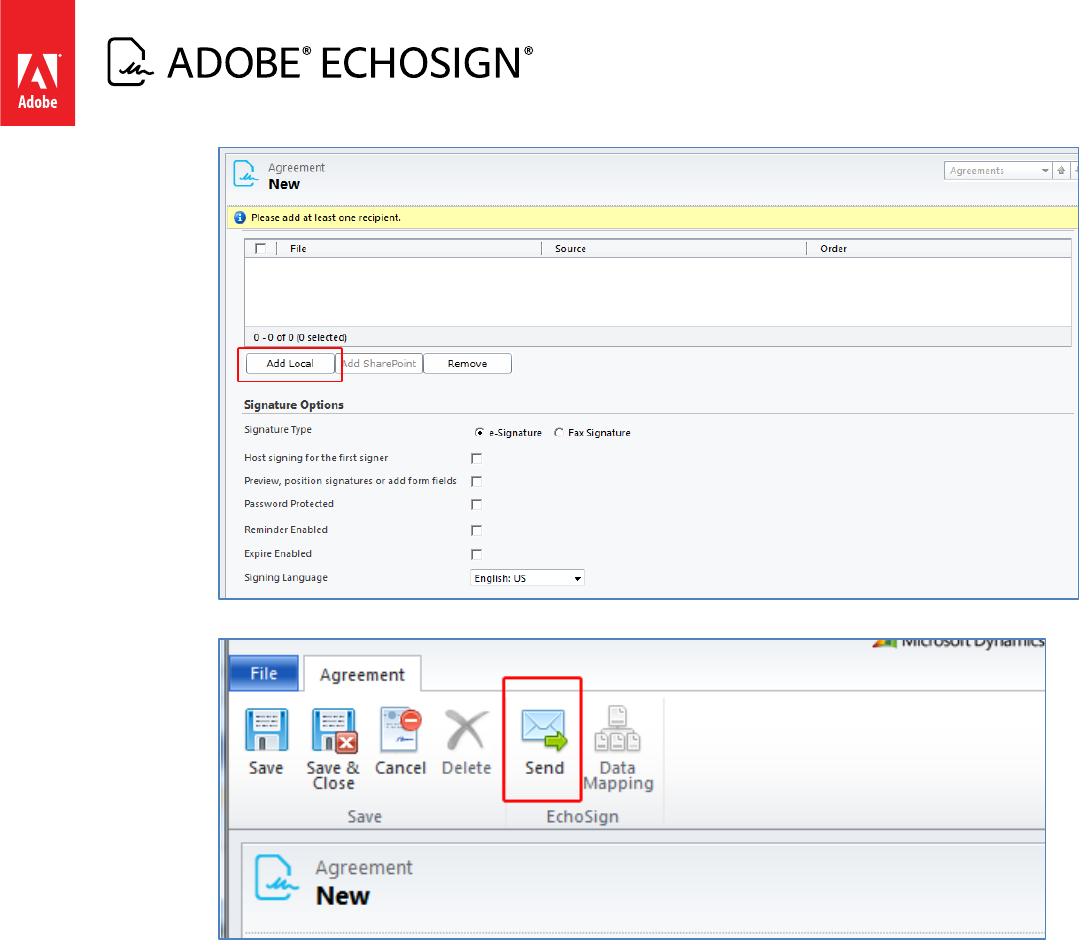Image resolution: width=1079 pixels, height=940 pixels.
Task: Click the Signature Options section heading
Action: click(x=294, y=405)
